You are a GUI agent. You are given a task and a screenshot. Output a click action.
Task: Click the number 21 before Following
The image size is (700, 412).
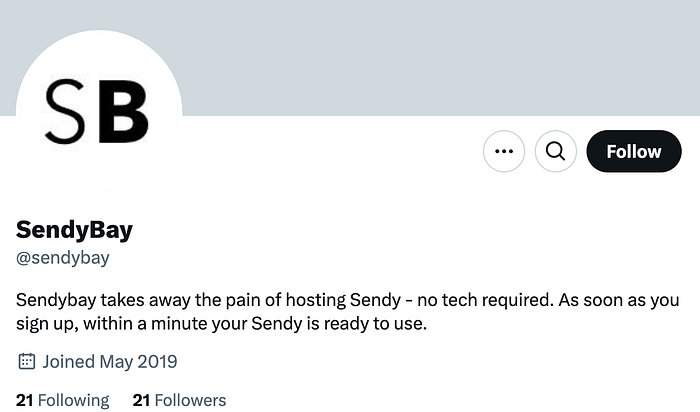tap(25, 400)
